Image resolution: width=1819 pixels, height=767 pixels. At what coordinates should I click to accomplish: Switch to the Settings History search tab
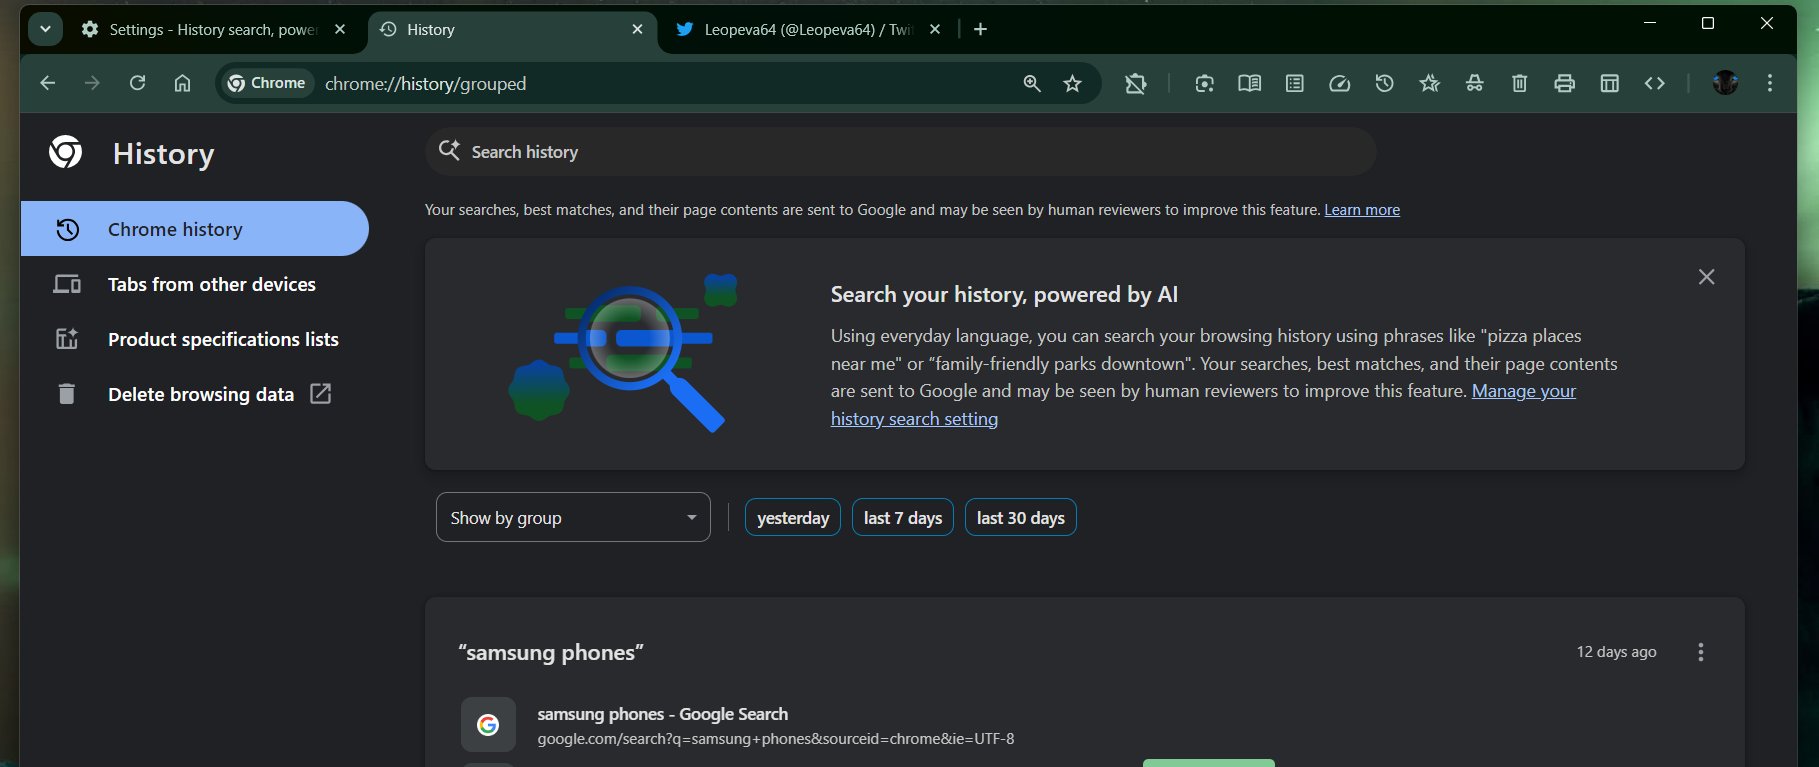pos(213,30)
